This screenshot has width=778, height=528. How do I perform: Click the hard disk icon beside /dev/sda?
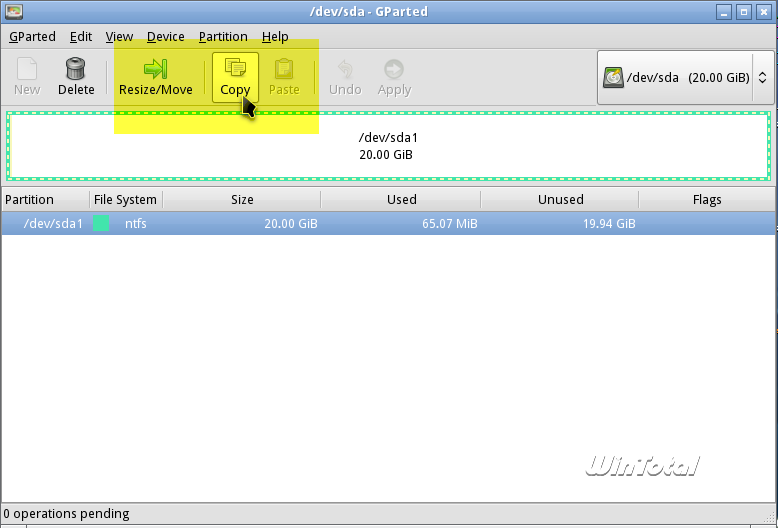(613, 78)
